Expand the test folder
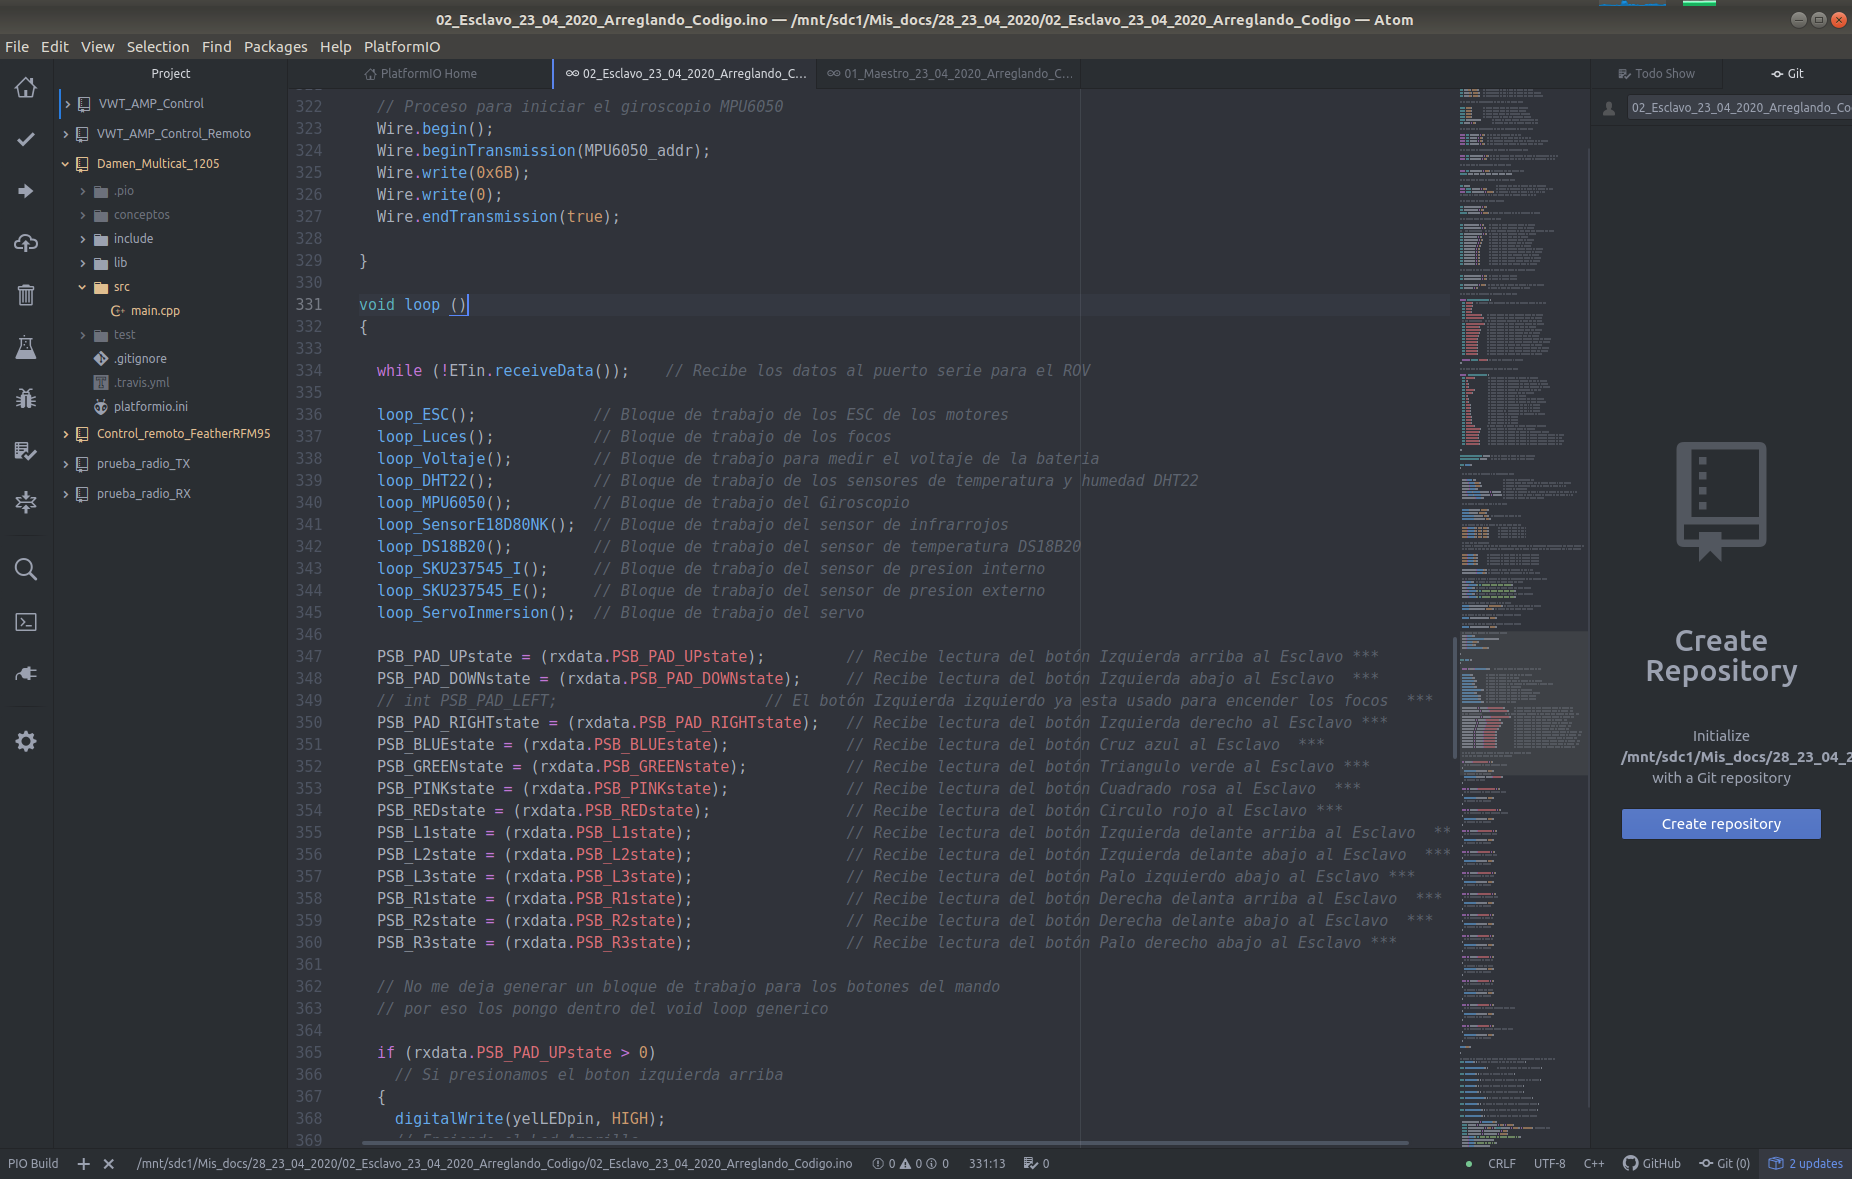This screenshot has height=1179, width=1852. click(x=82, y=335)
